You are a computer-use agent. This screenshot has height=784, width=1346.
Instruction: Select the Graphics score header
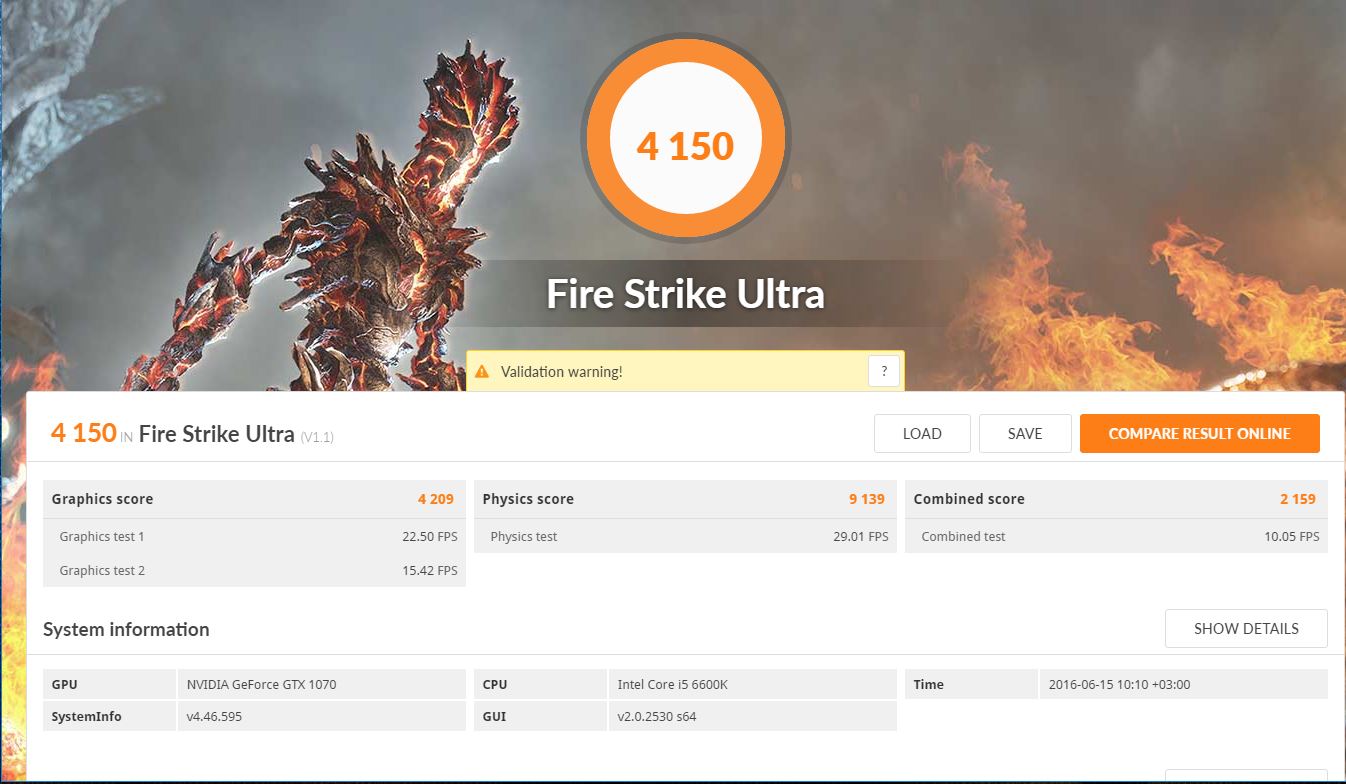(254, 499)
